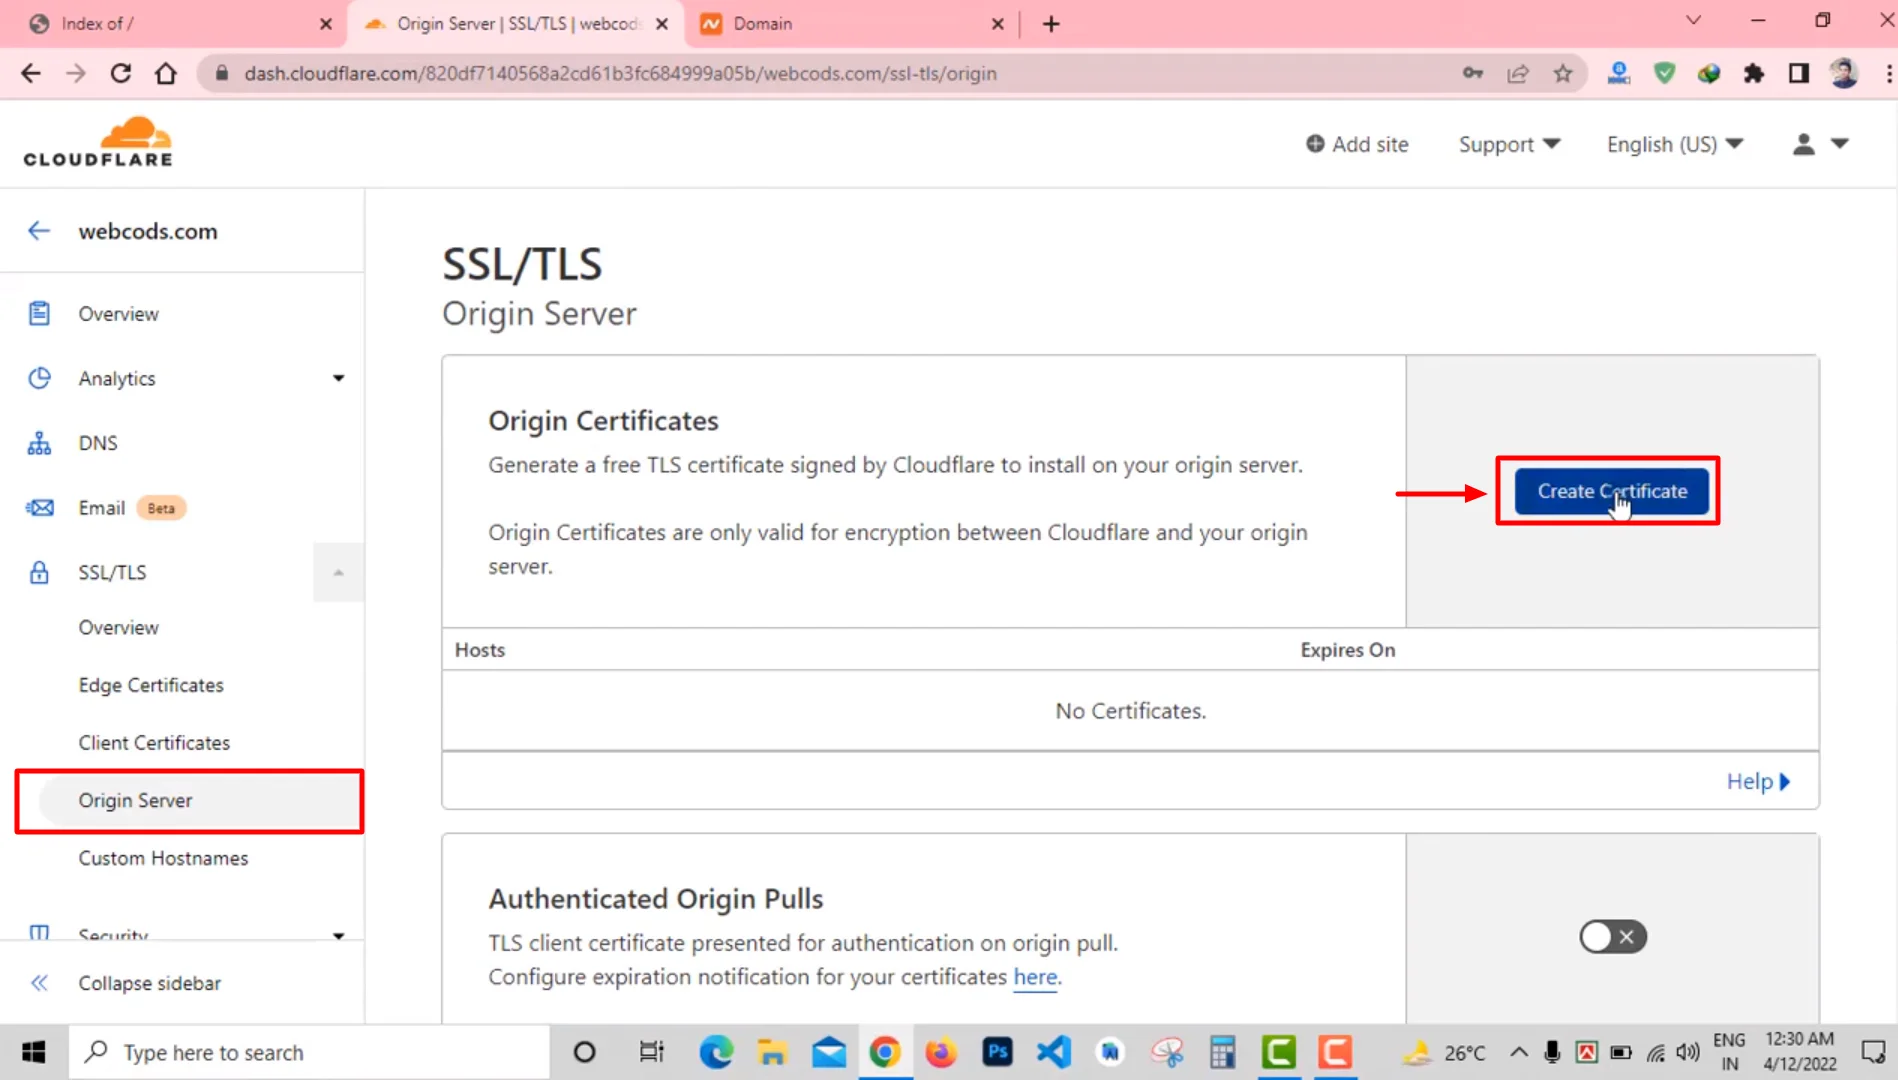This screenshot has width=1898, height=1080.
Task: Switch to the Domain browser tab
Action: pos(848,24)
